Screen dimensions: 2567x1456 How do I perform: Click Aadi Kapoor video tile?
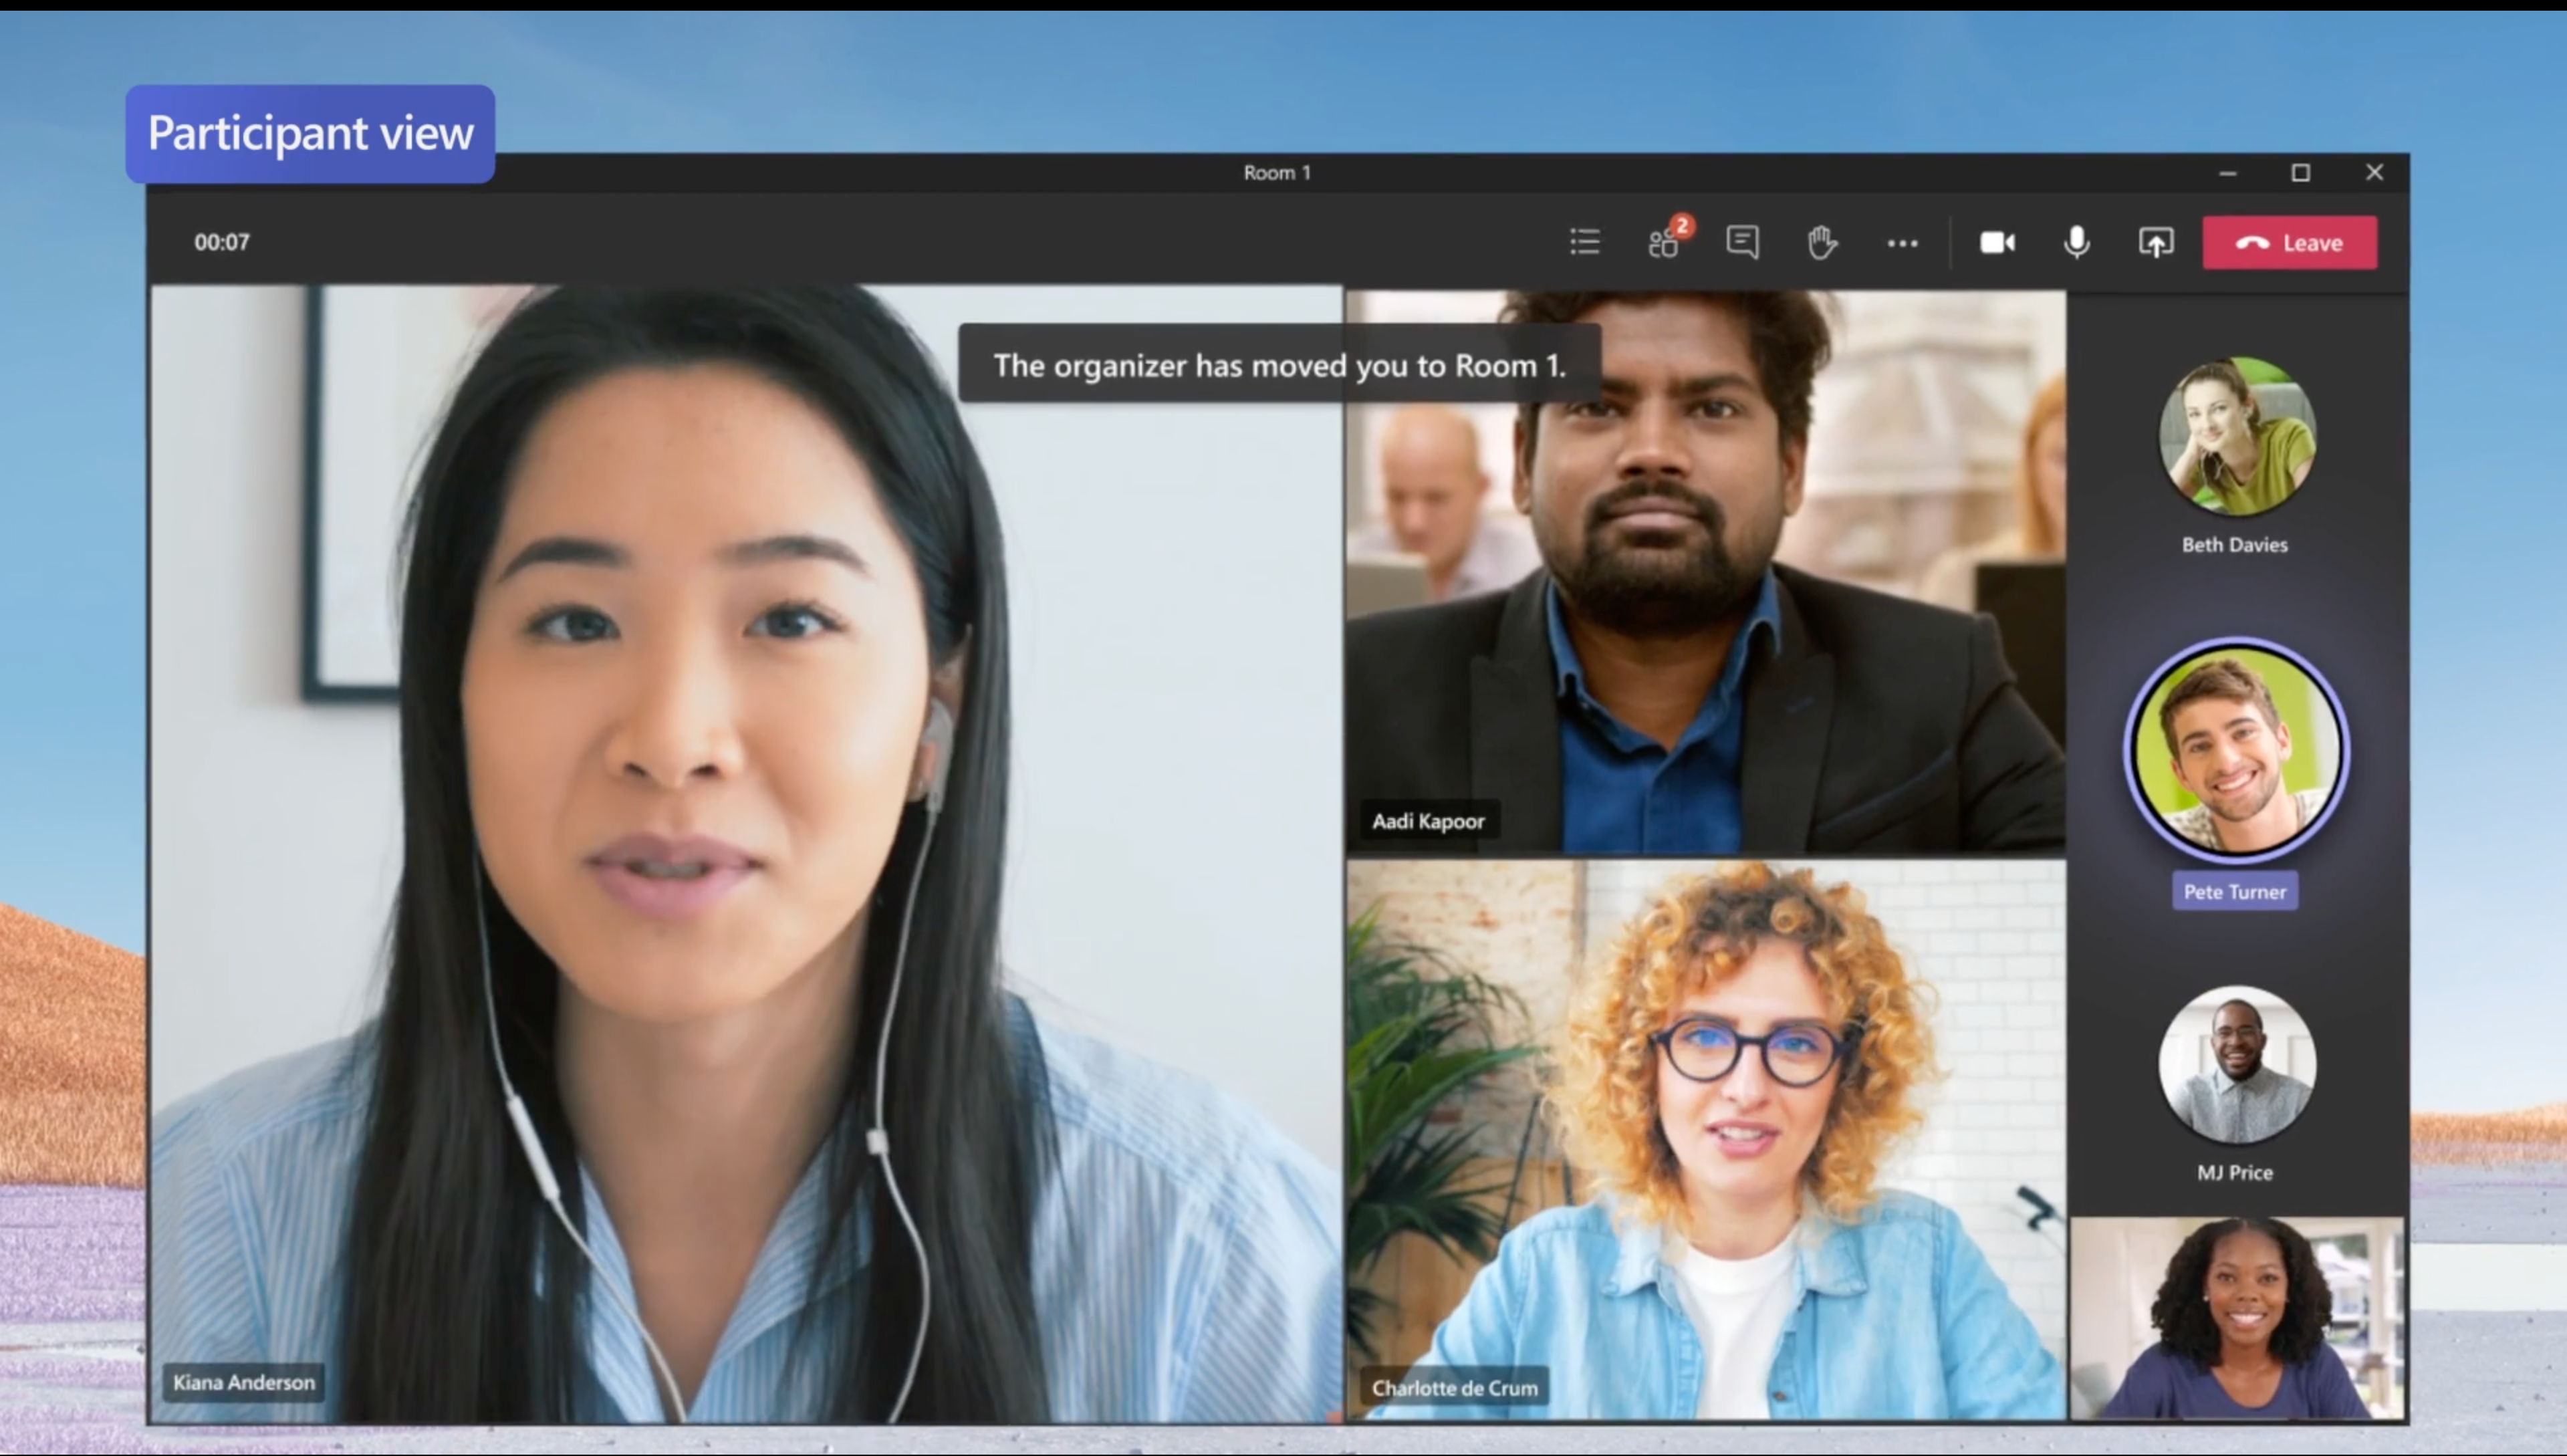1706,571
